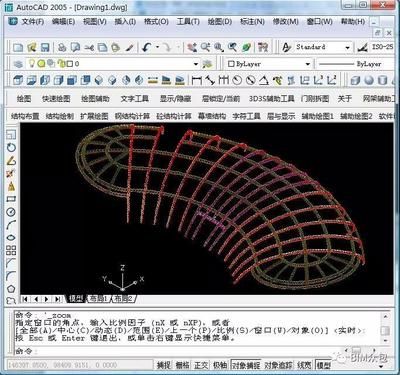The height and width of the screenshot is (375, 400).
Task: Click the next layout tab arrow
Action: [x=46, y=299]
